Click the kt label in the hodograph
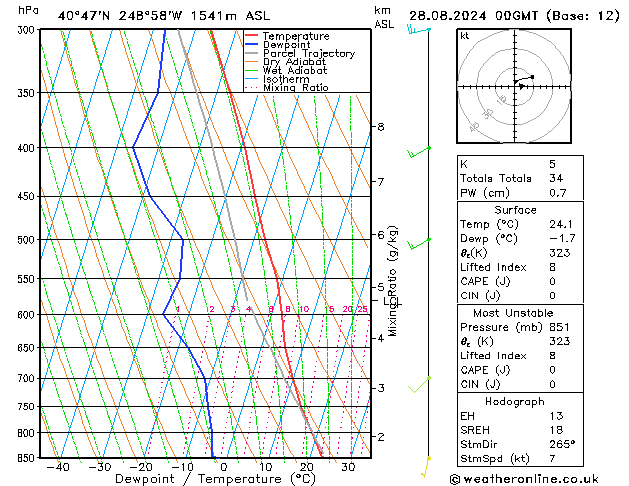Viewport: 629px width, 486px height. click(465, 36)
